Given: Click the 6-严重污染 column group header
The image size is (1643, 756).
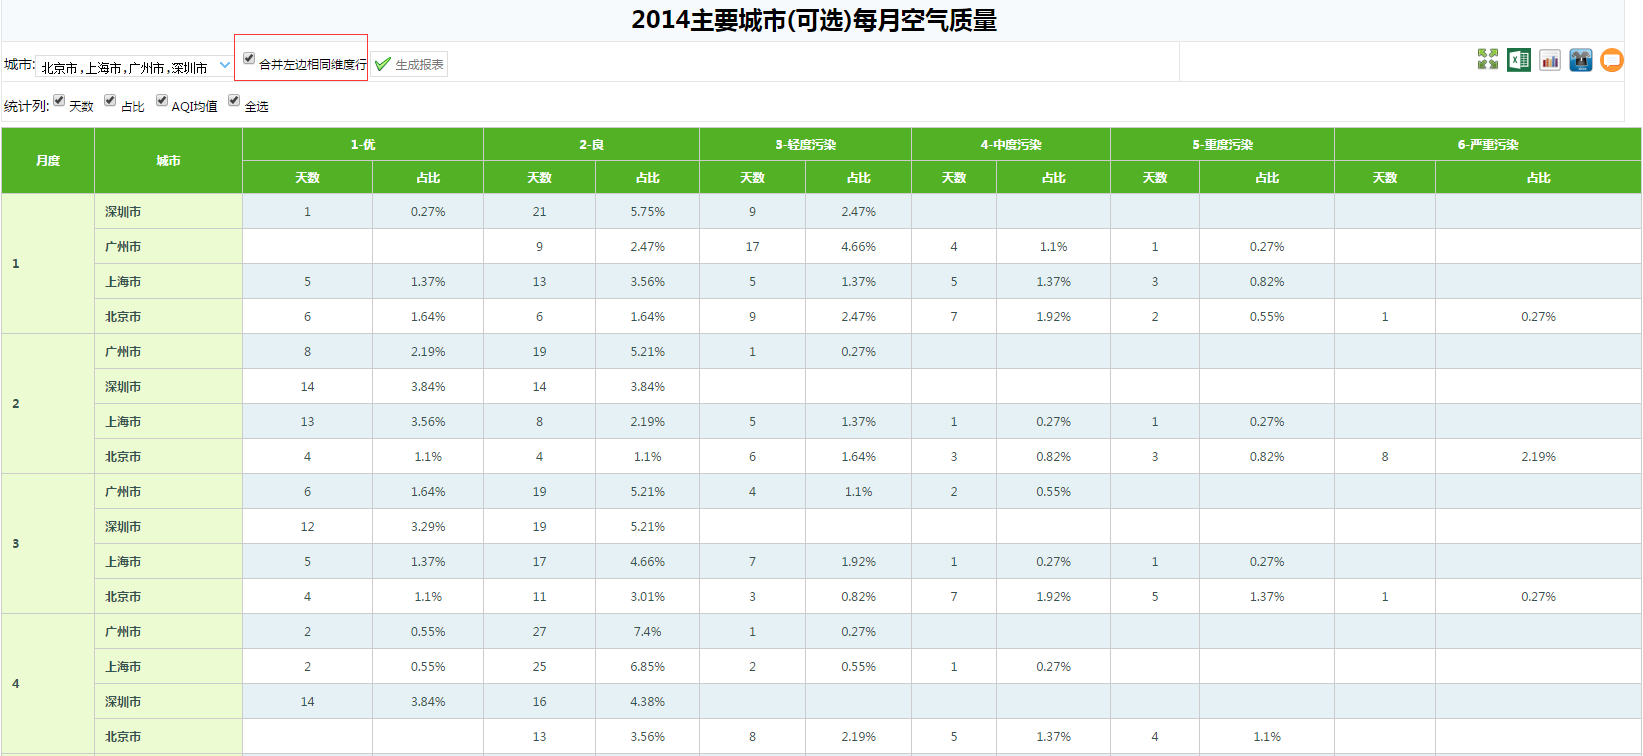Looking at the screenshot, I should point(1487,145).
